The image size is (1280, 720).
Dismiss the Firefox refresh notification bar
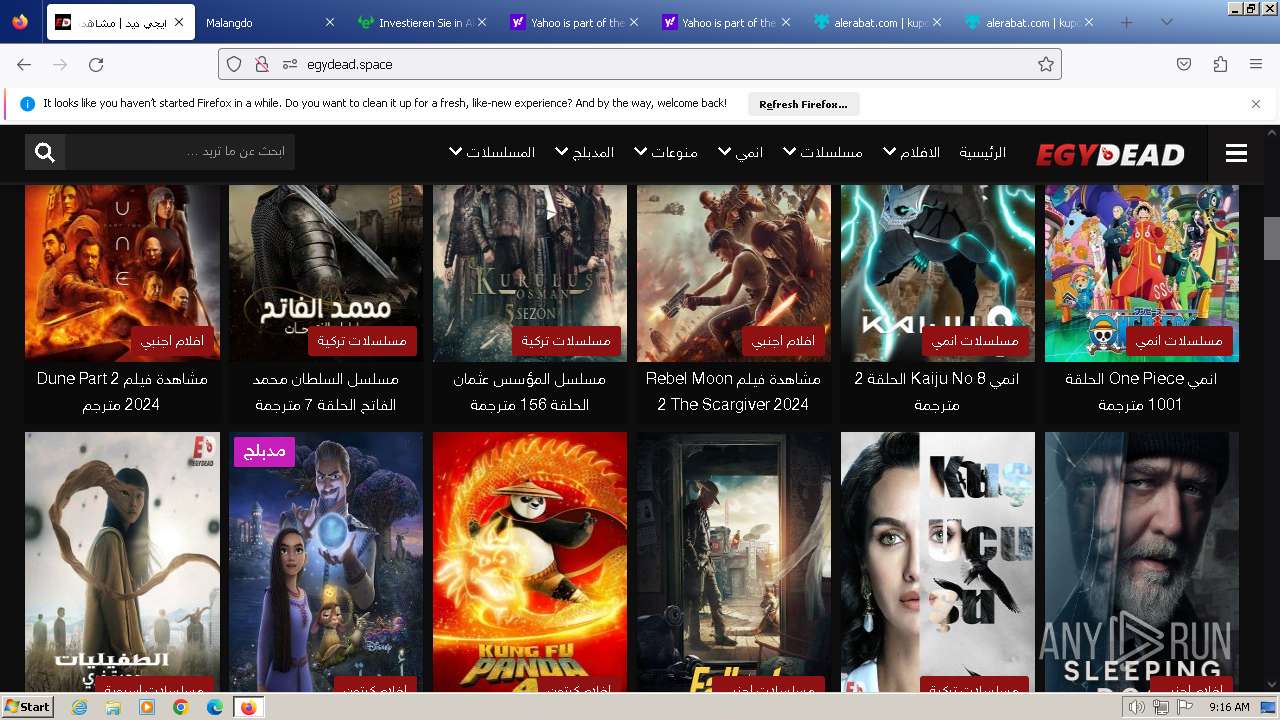[1256, 103]
